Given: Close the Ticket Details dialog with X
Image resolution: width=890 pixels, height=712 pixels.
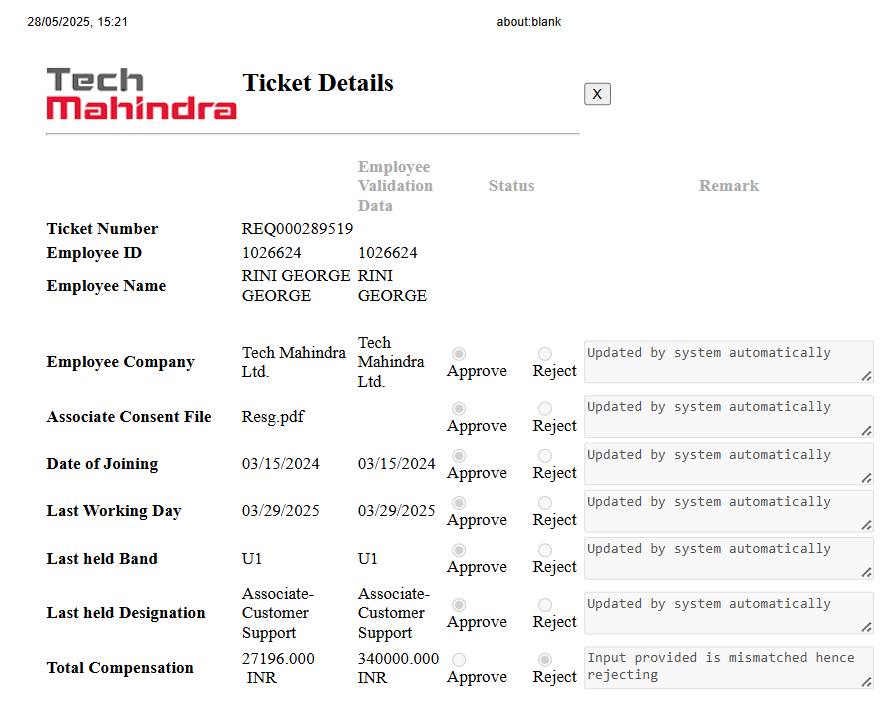Looking at the screenshot, I should pos(597,94).
